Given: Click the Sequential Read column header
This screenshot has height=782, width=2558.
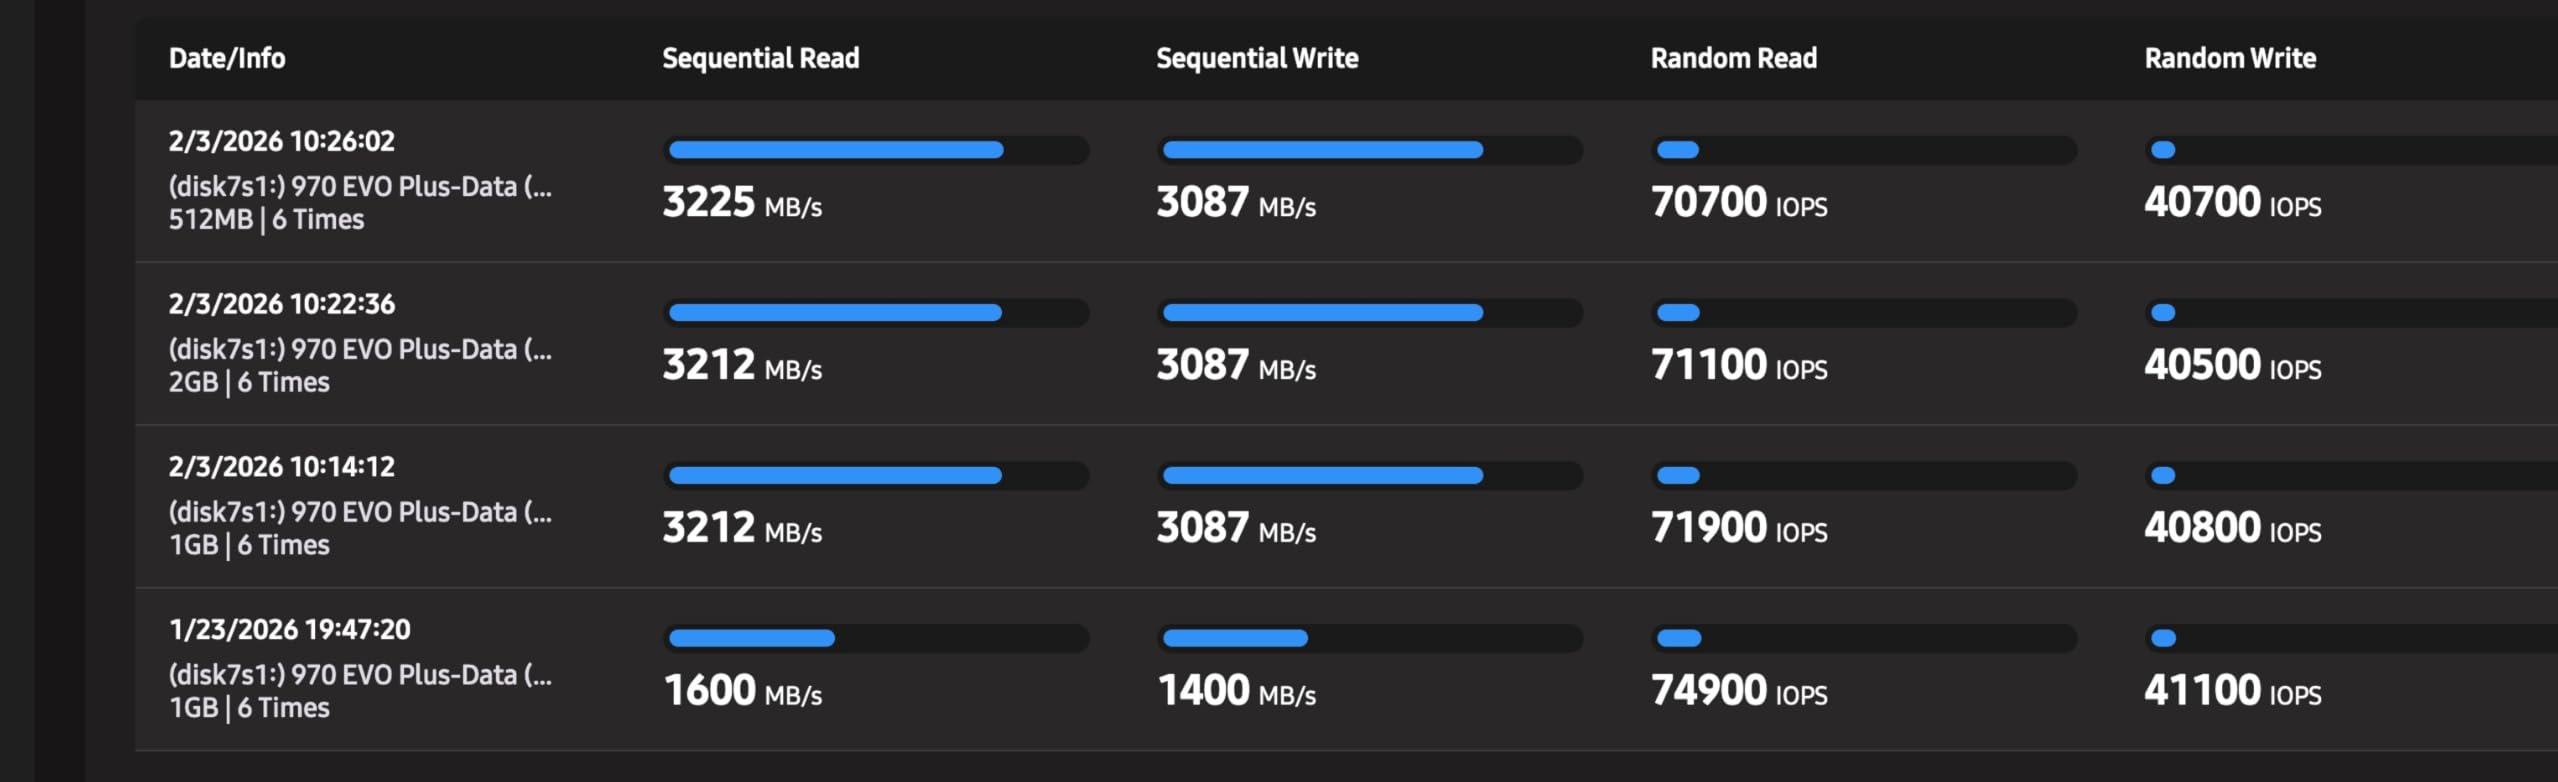Looking at the screenshot, I should click(760, 58).
